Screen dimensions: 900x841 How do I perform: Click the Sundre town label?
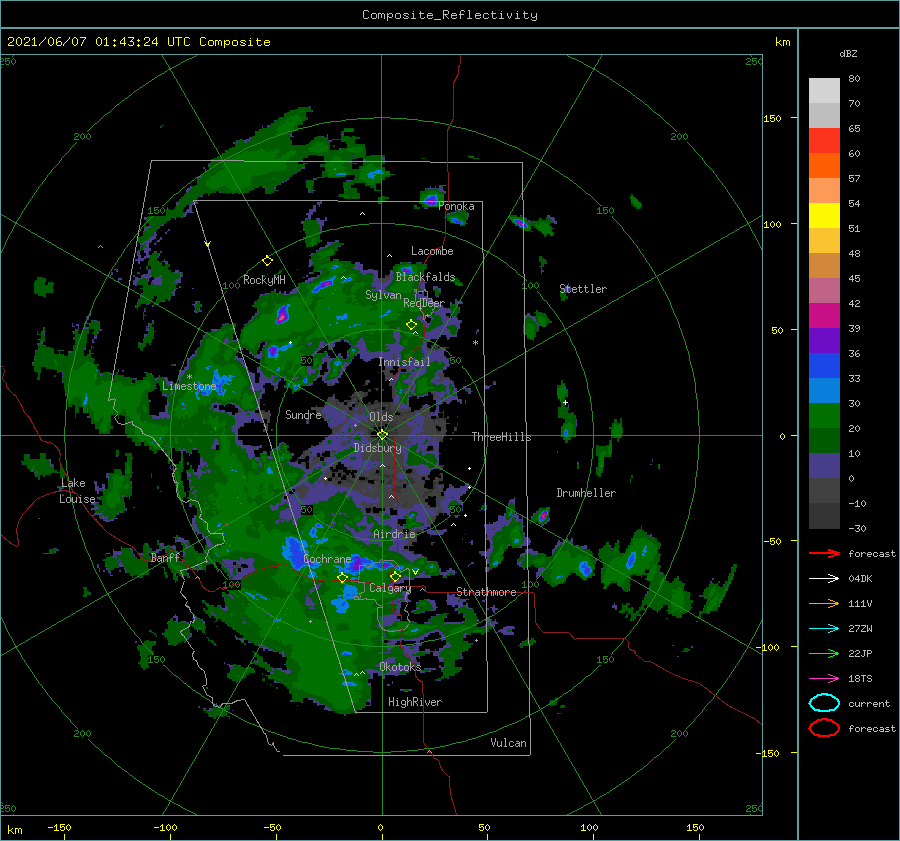[303, 414]
